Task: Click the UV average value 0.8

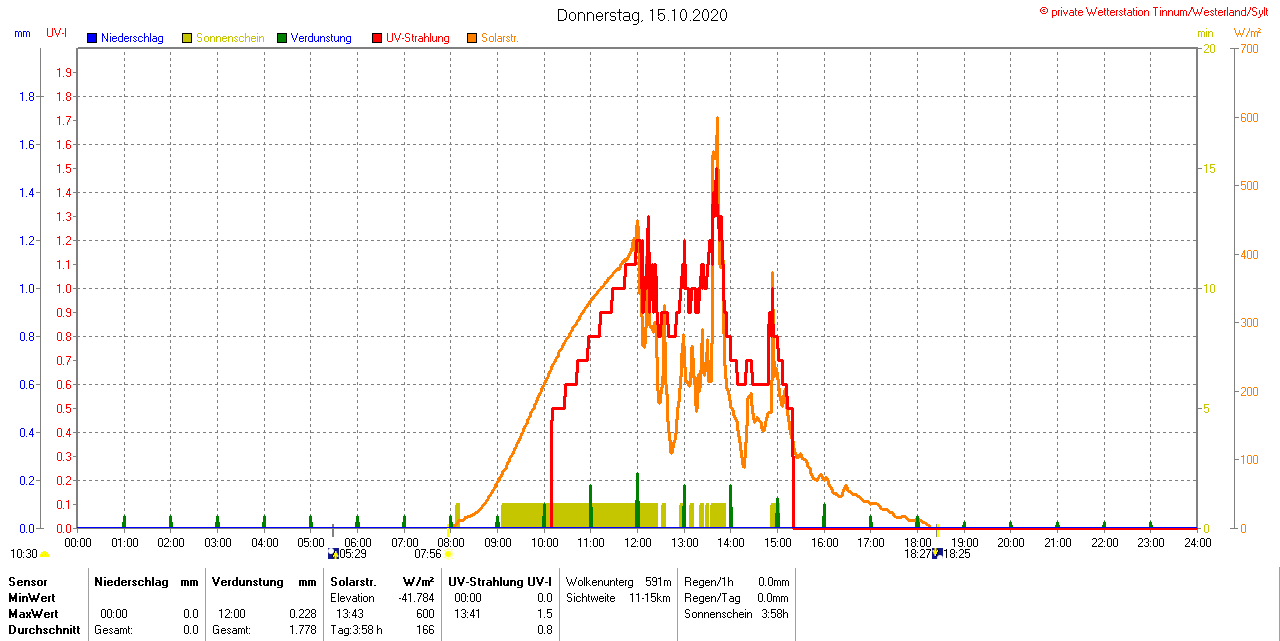Action: tap(545, 630)
